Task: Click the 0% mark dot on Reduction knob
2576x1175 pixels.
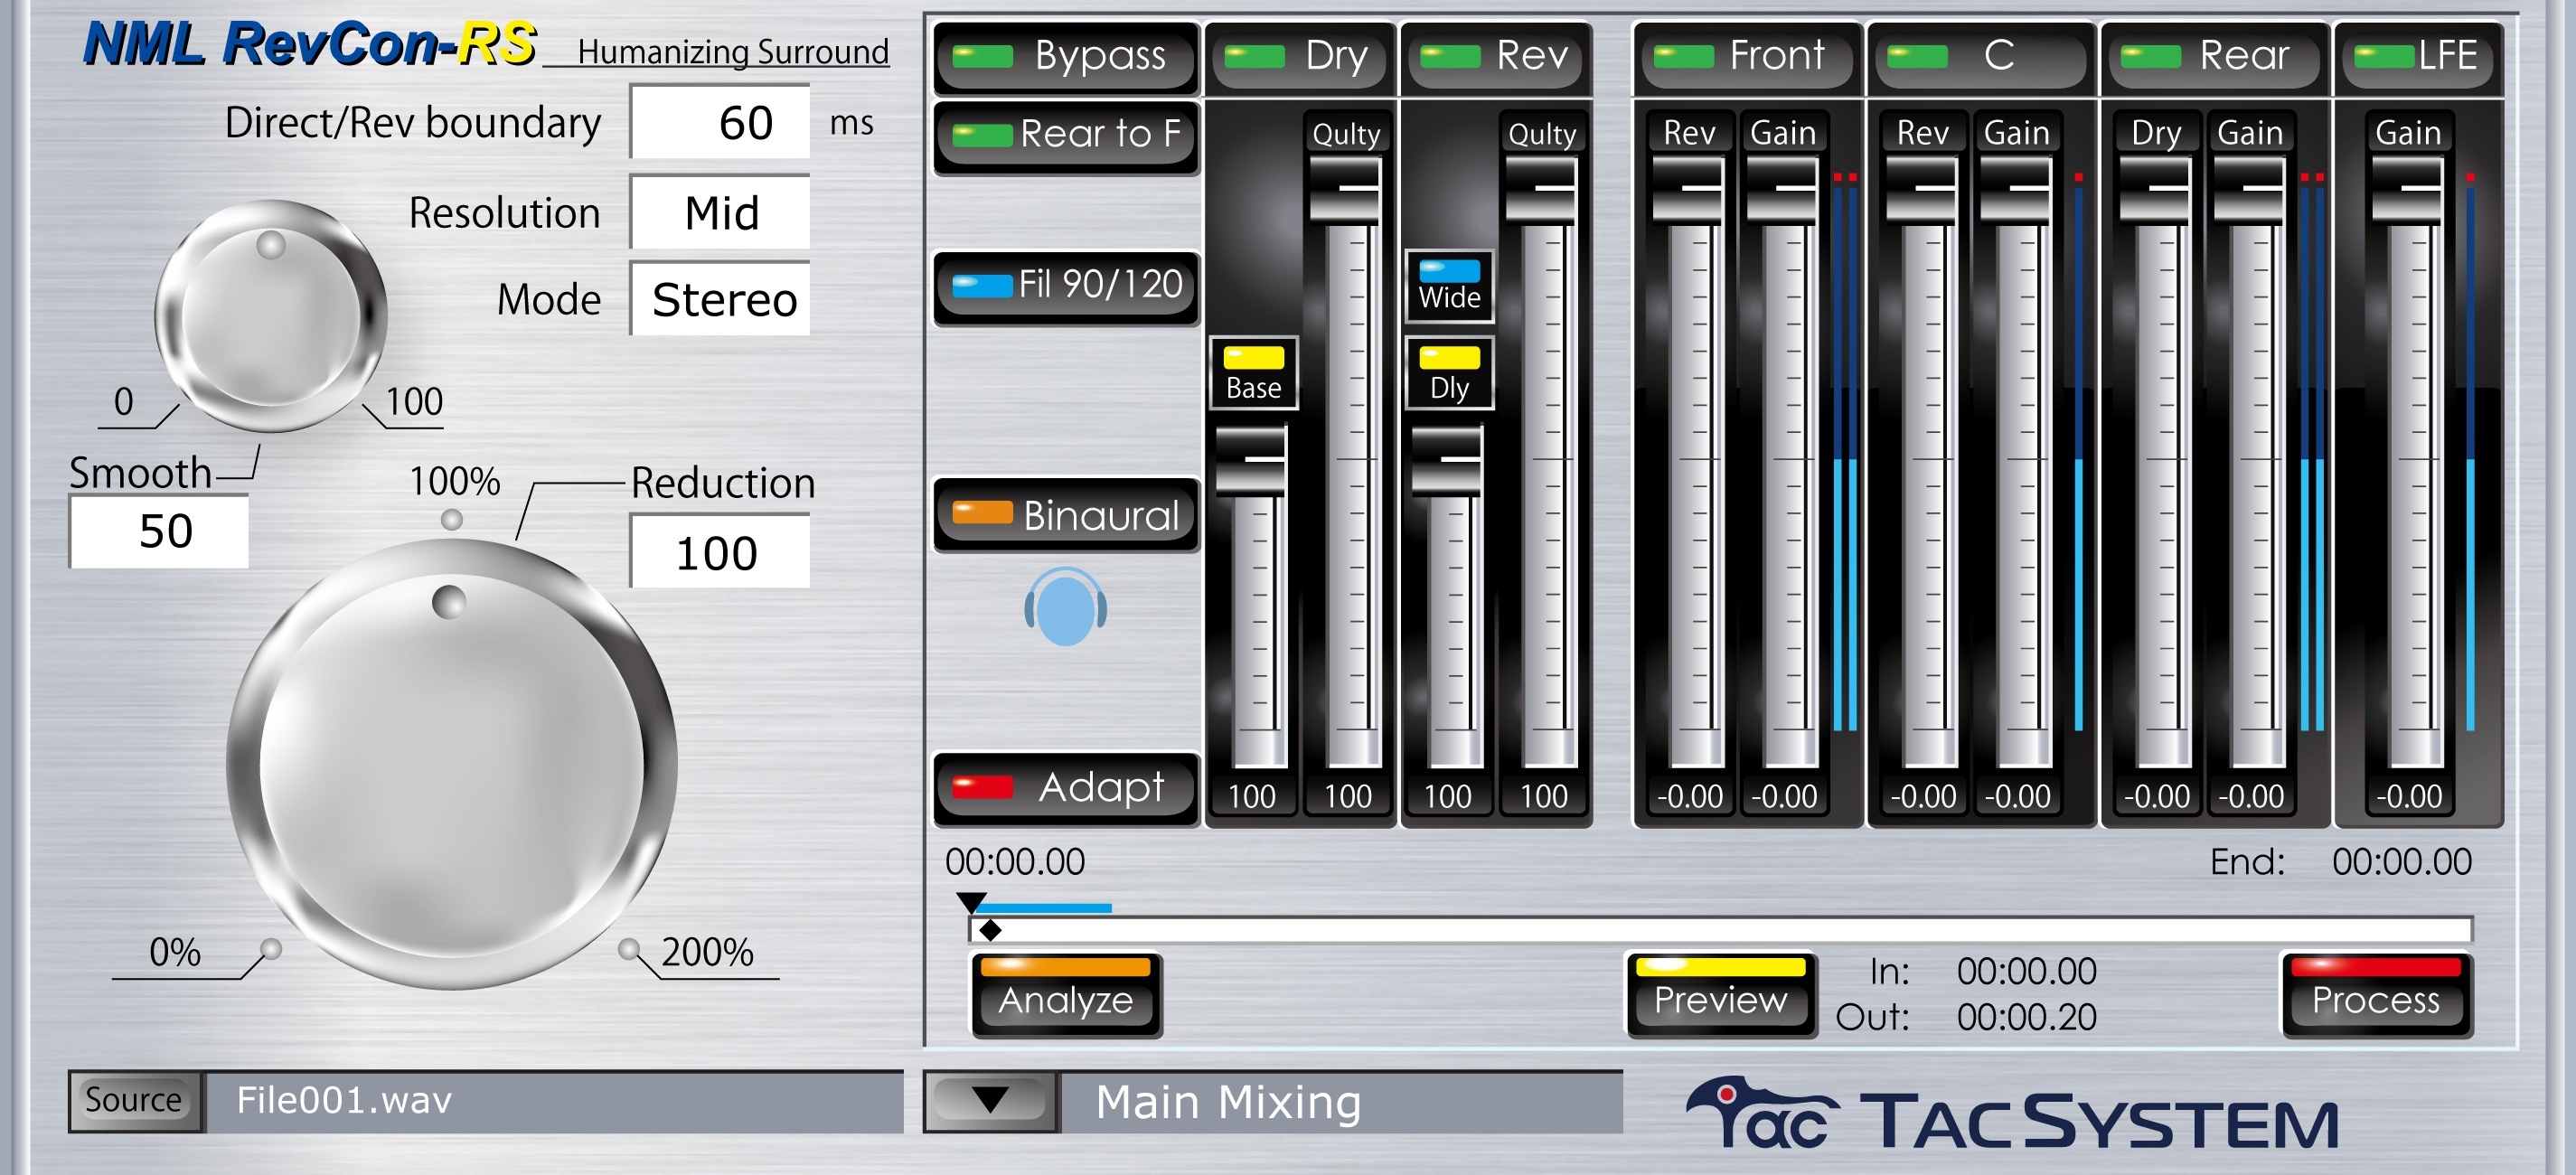Action: pos(271,949)
